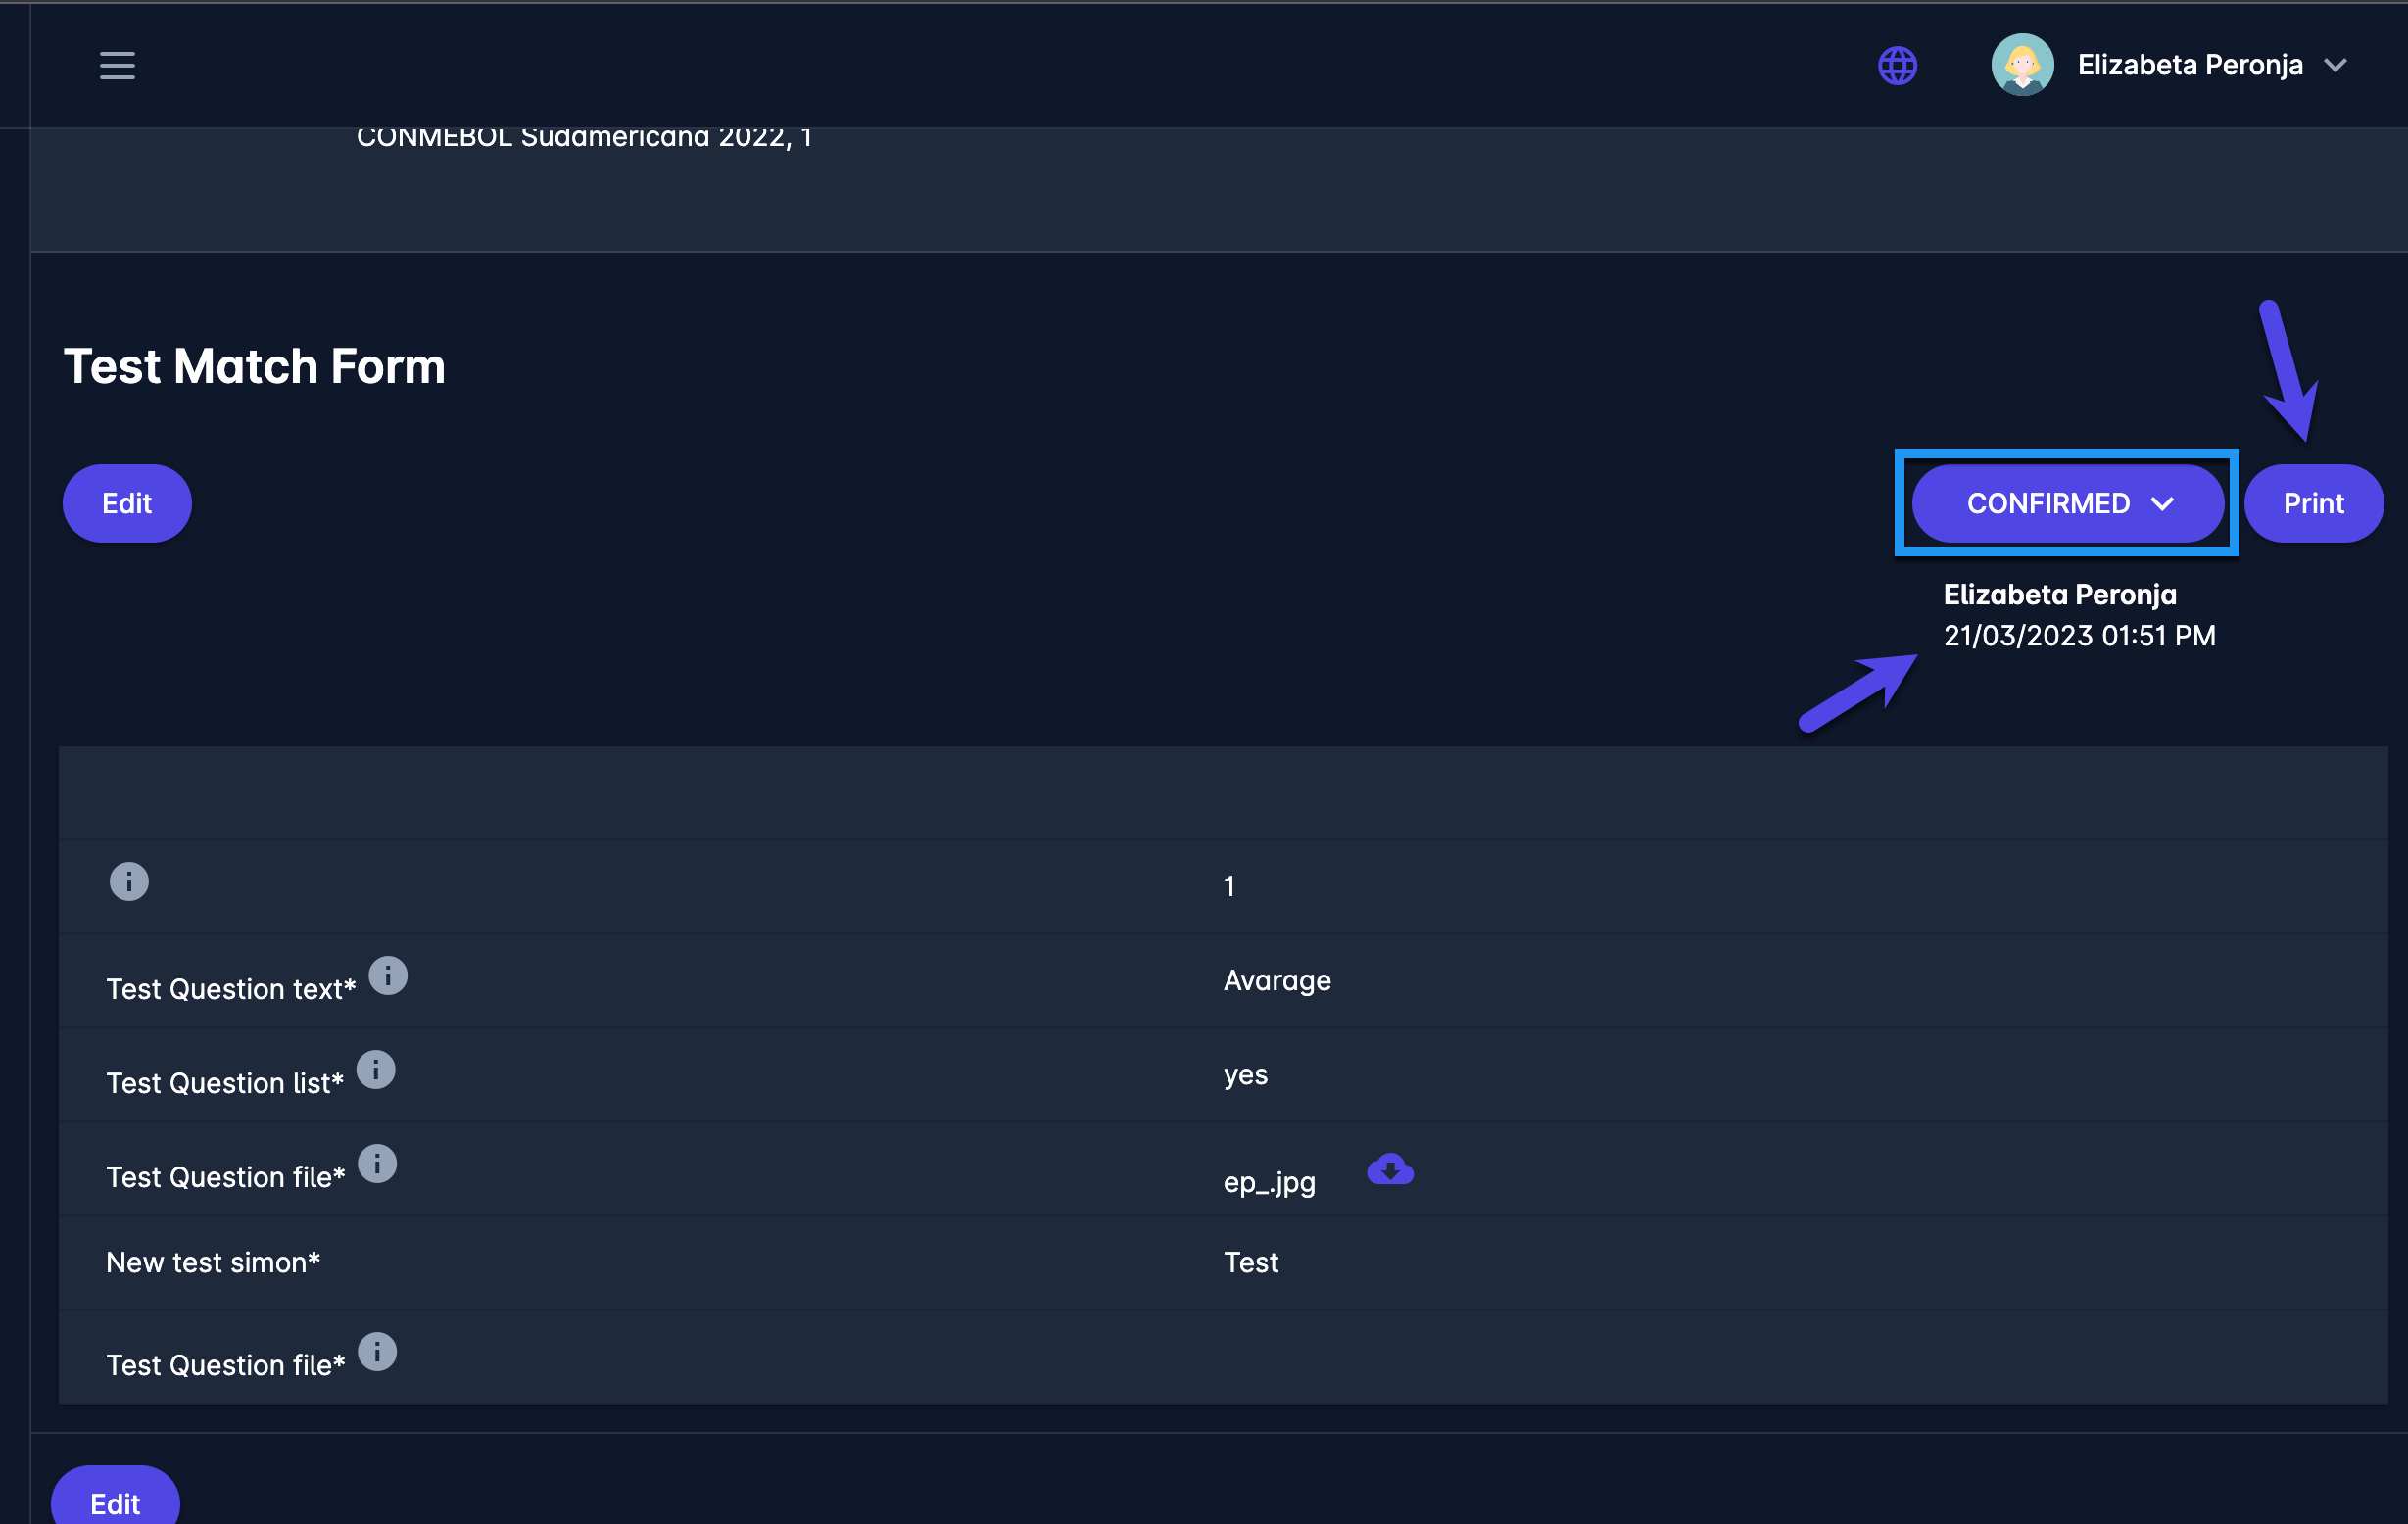Screen dimensions: 2408x1524
Task: Download the ep_.jpg file via cloud icon
Action: pos(1390,1169)
